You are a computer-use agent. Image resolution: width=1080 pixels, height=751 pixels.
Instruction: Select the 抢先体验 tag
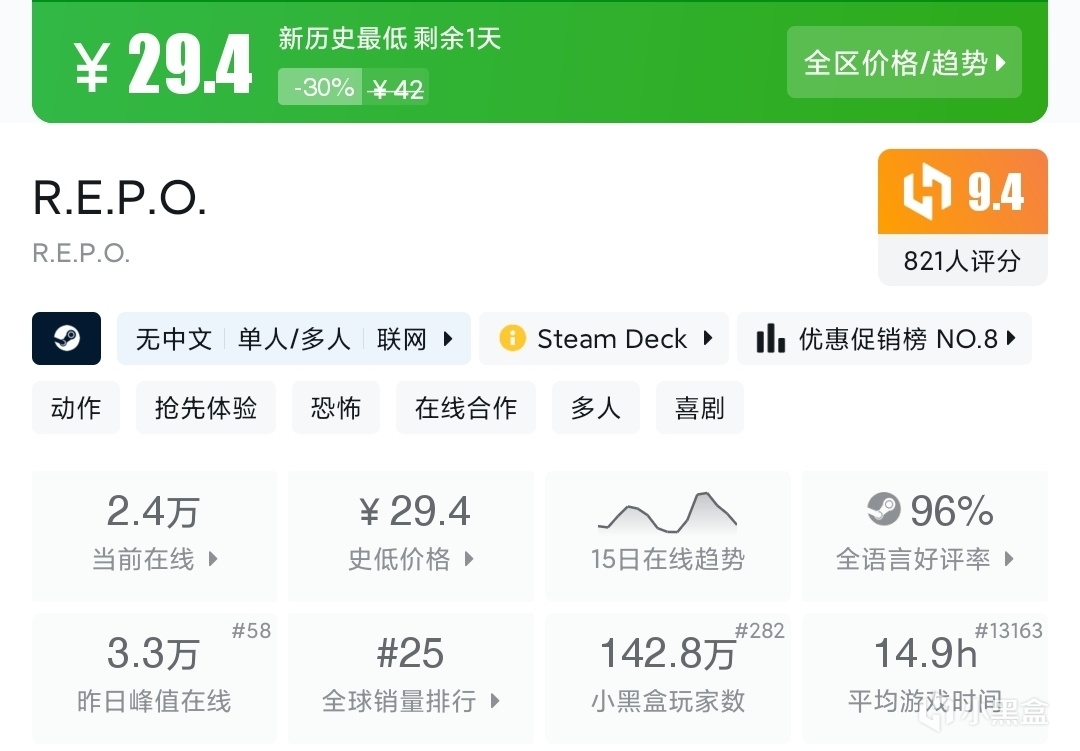tap(206, 408)
